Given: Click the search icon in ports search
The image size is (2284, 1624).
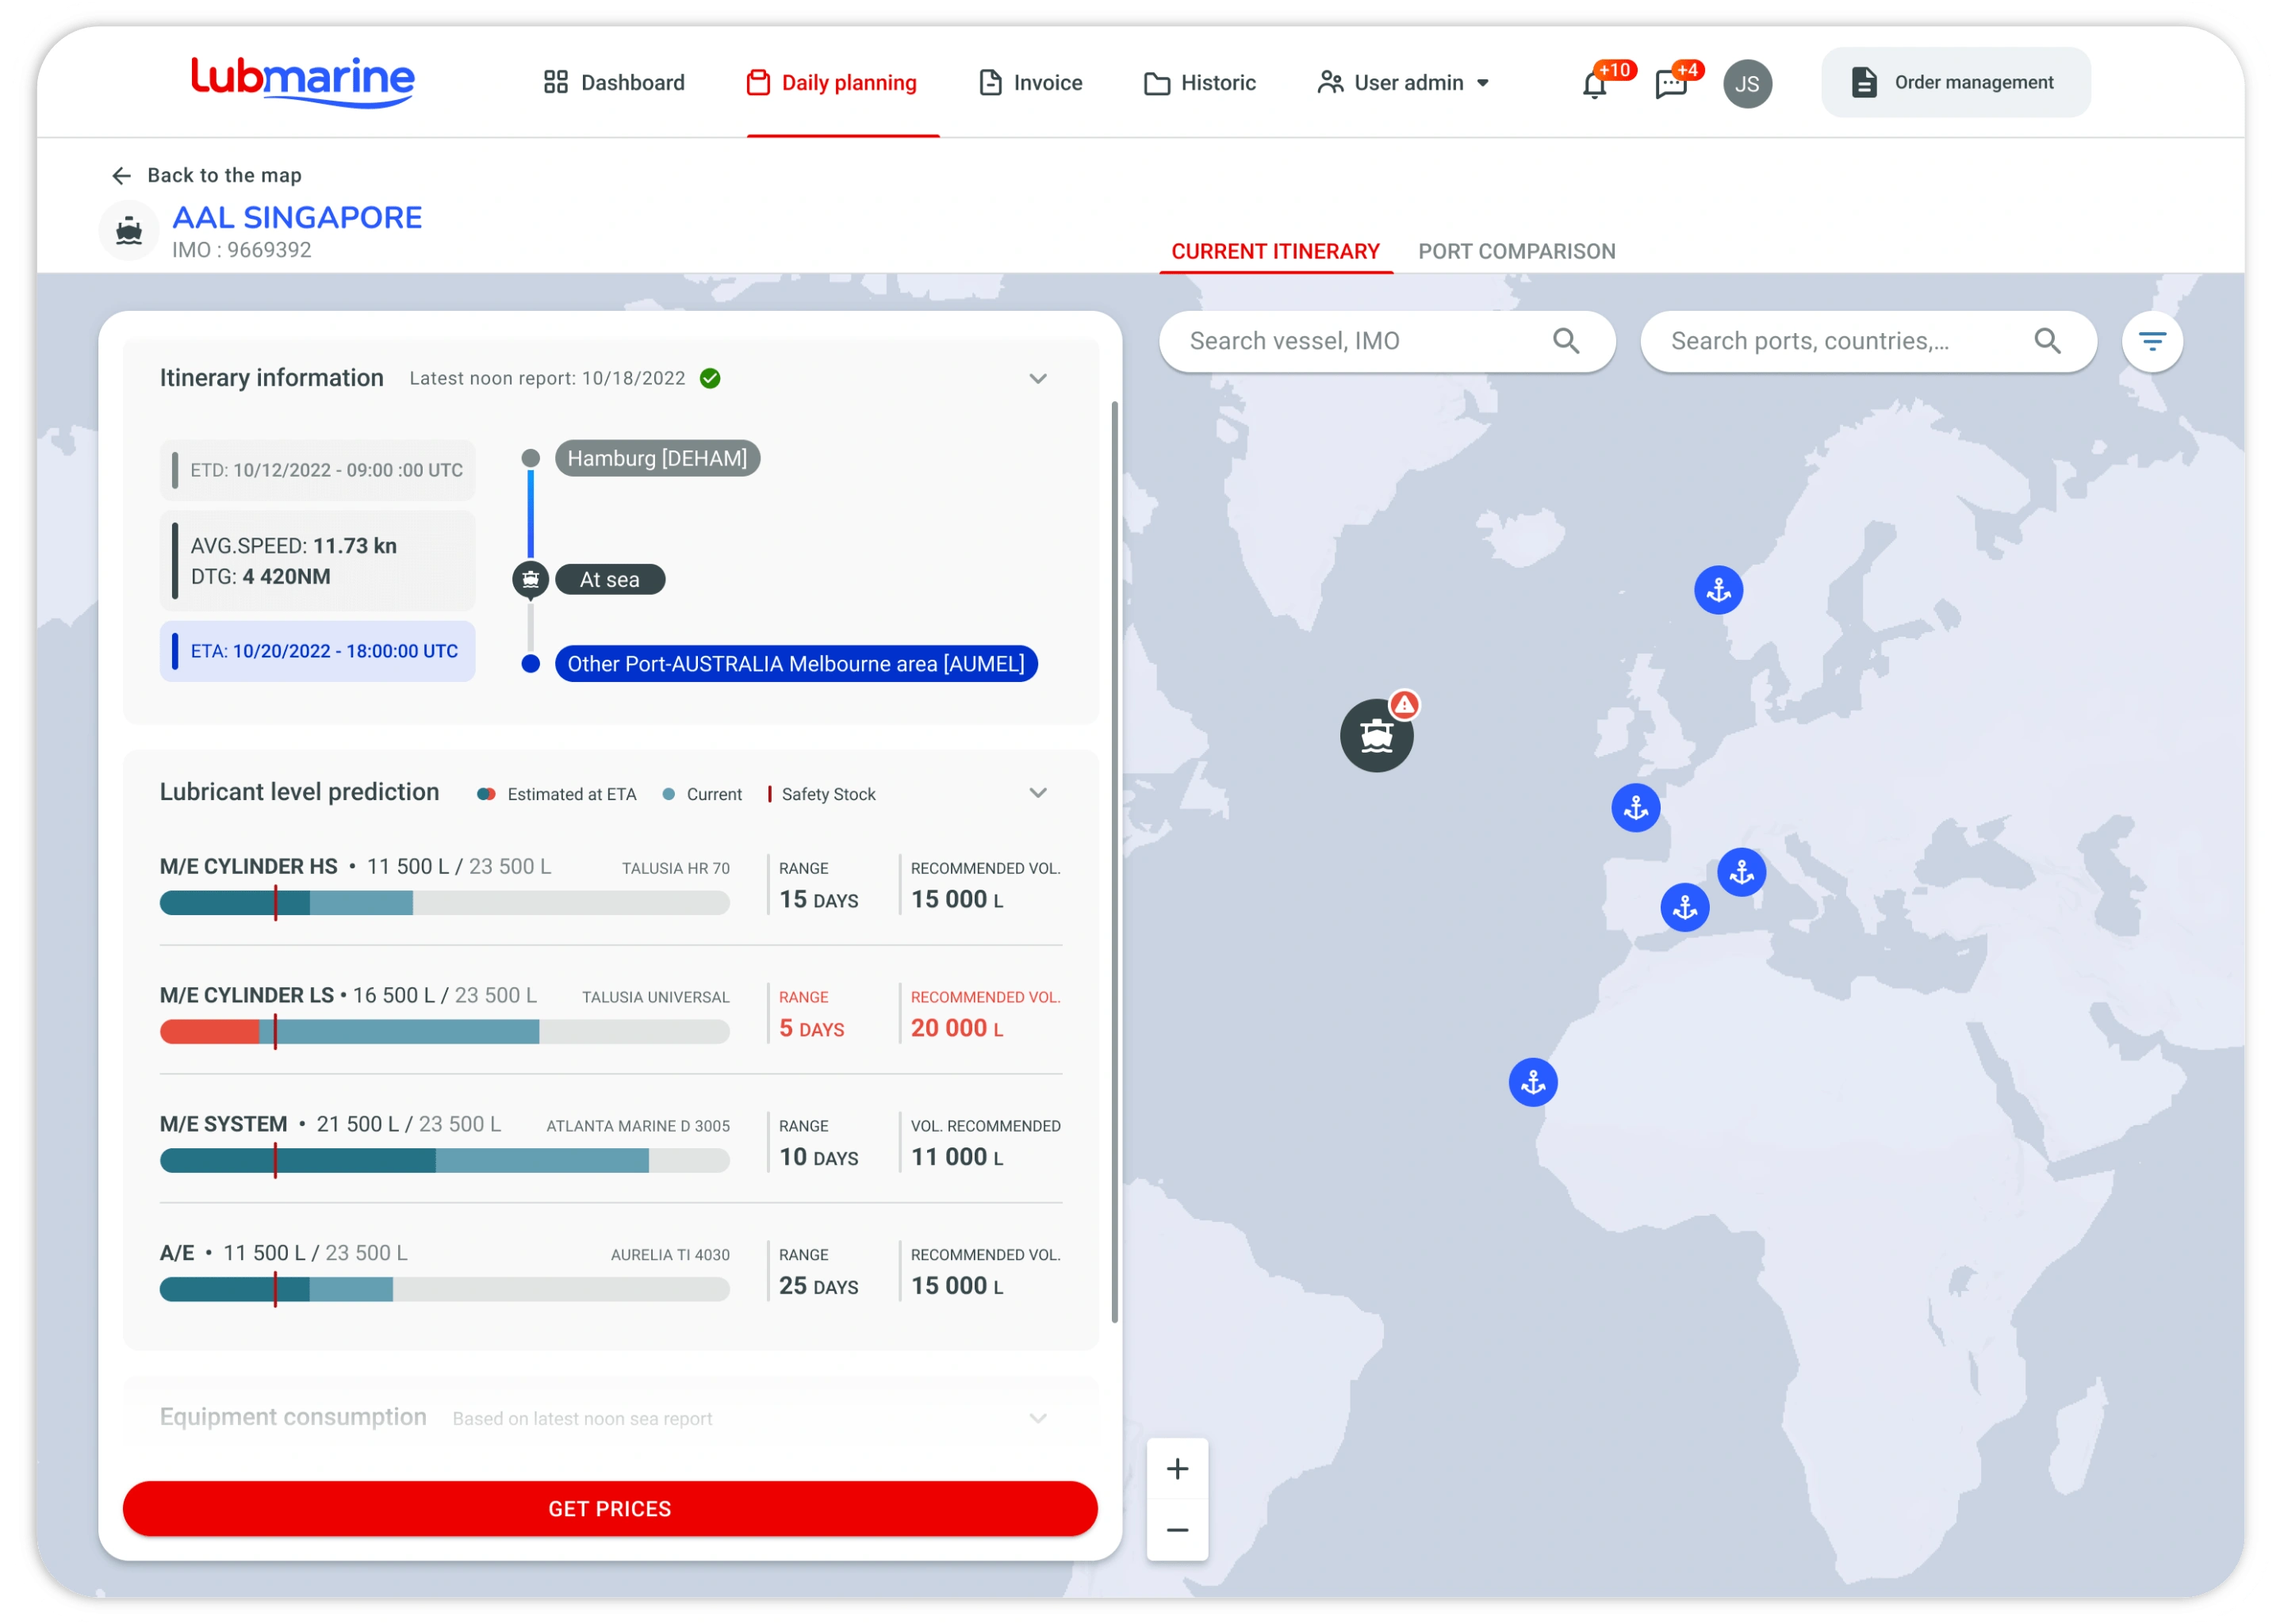Looking at the screenshot, I should click(2046, 342).
